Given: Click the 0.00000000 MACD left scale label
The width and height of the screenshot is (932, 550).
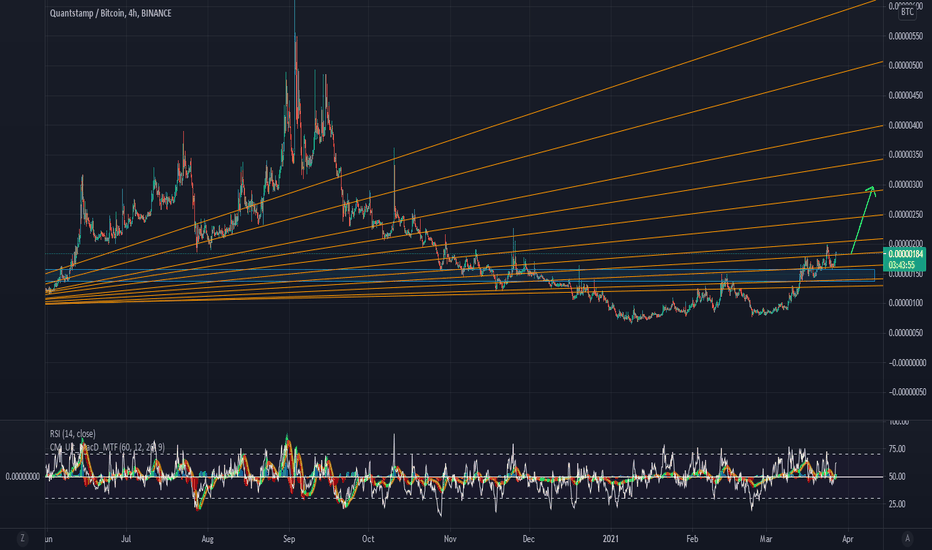Looking at the screenshot, I should point(23,476).
